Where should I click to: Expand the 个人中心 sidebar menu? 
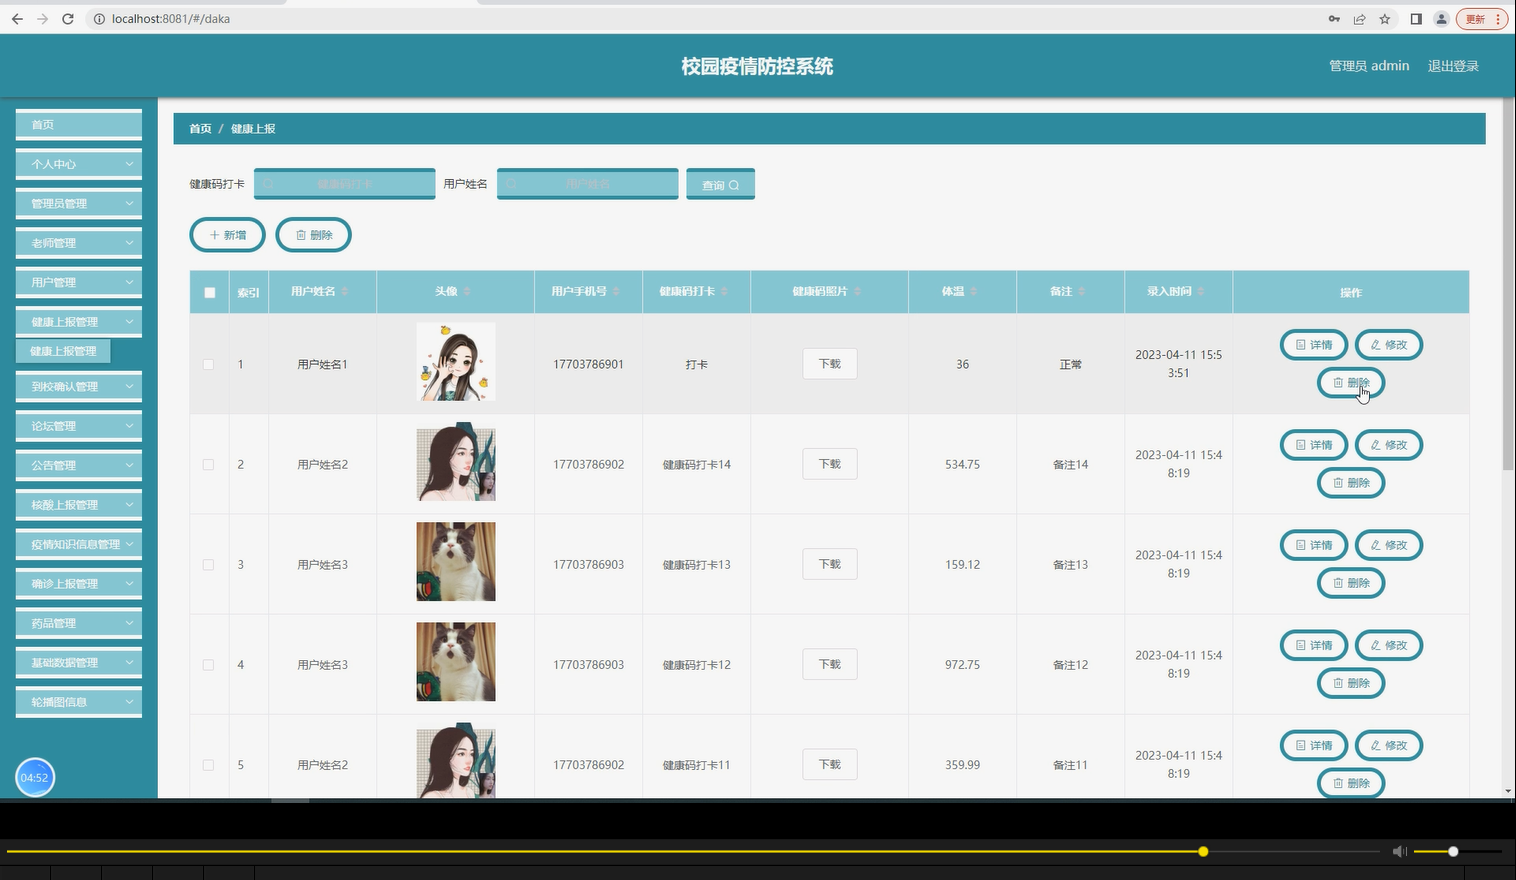pos(79,164)
